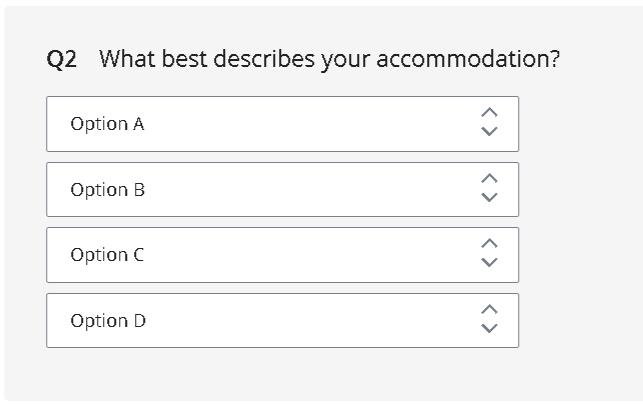Move Option A up with its up chevron
The height and width of the screenshot is (406, 643).
click(489, 113)
